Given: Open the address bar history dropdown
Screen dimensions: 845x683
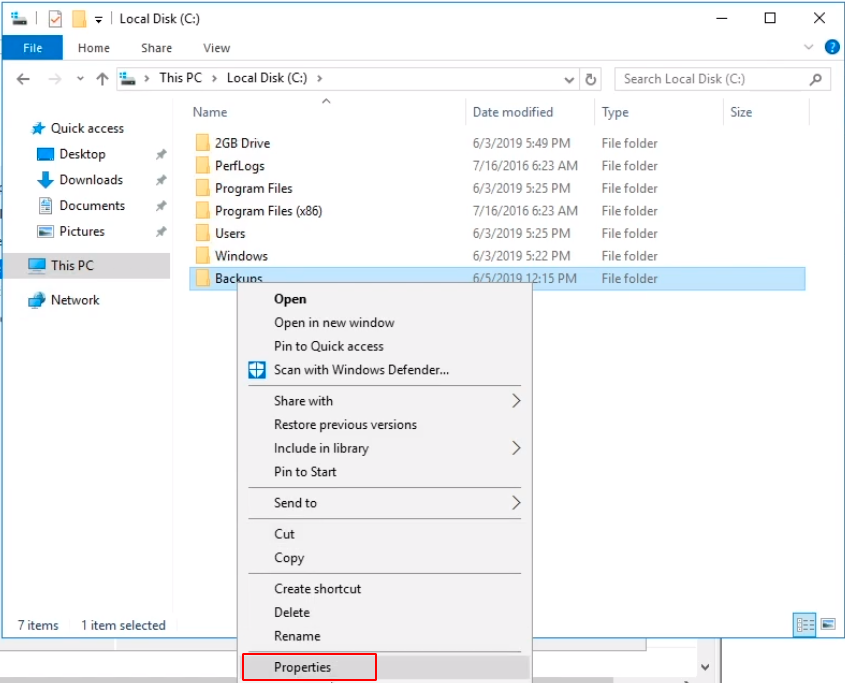Looking at the screenshot, I should (569, 80).
